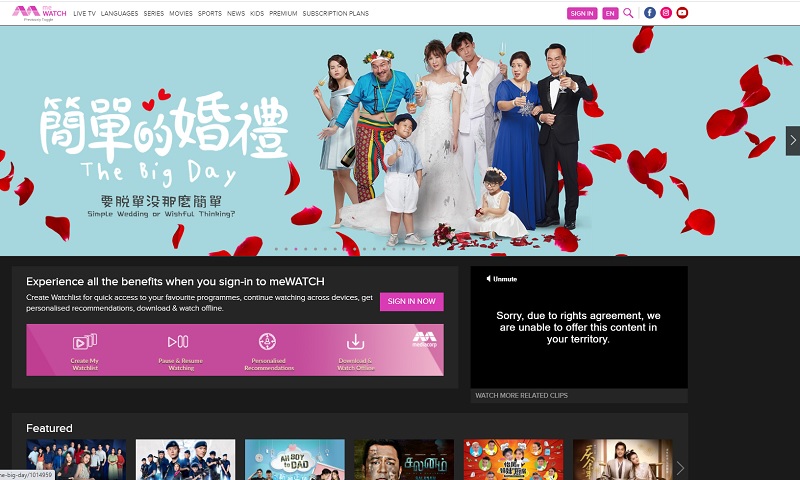Click the Download & Watch Offline icon
The width and height of the screenshot is (800, 480).
click(x=356, y=341)
